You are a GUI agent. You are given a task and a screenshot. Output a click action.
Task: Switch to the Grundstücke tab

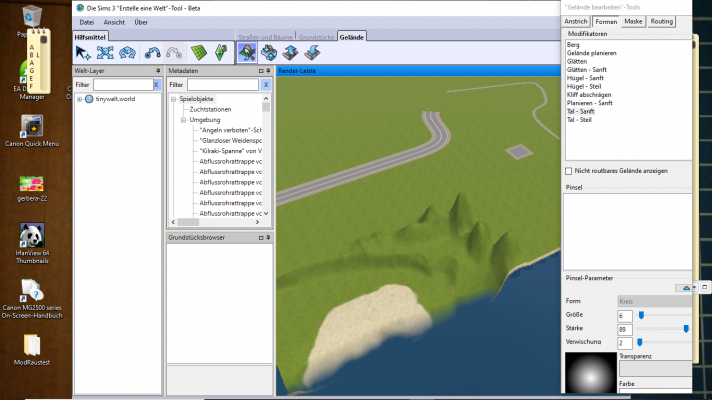click(316, 37)
